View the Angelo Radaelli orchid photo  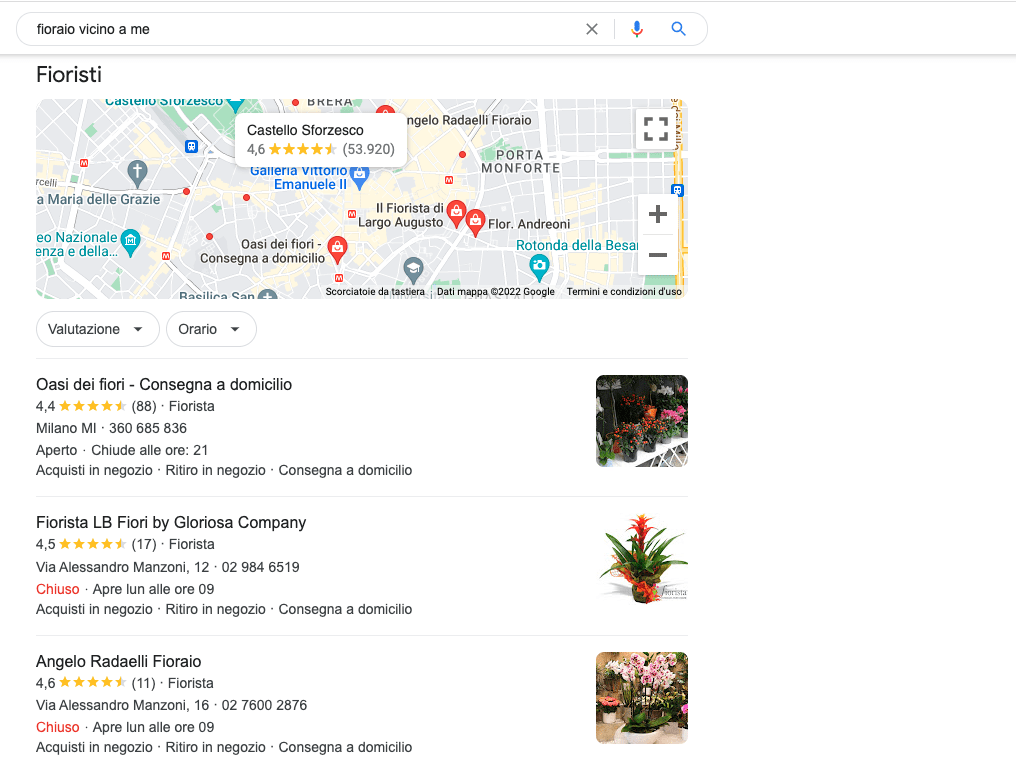click(641, 698)
